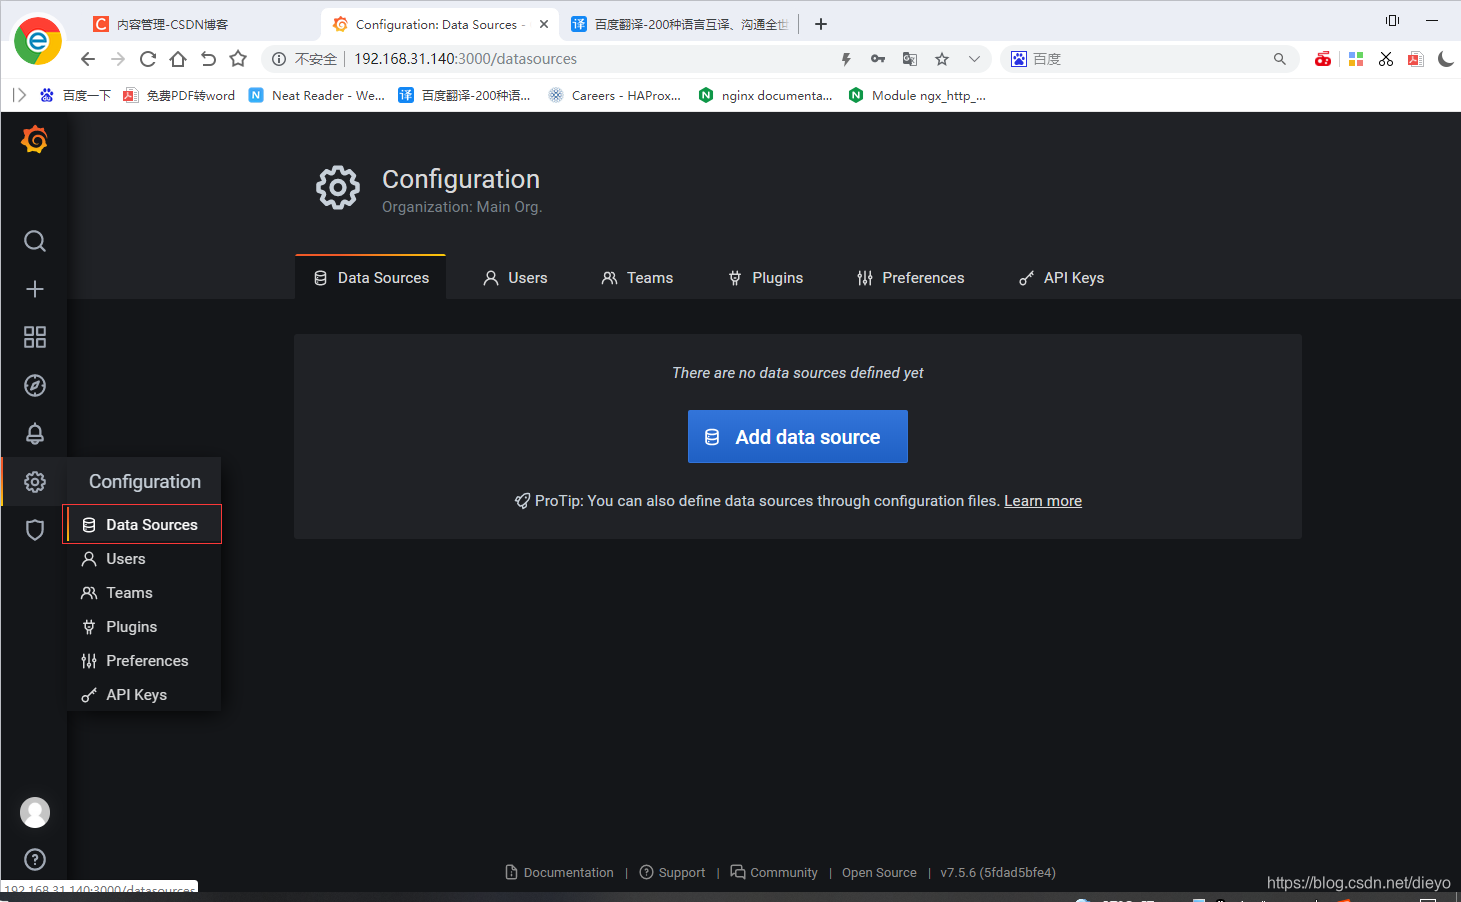Viewport: 1461px width, 902px height.
Task: Click the scissors screenshot extension icon
Action: pyautogui.click(x=1386, y=59)
